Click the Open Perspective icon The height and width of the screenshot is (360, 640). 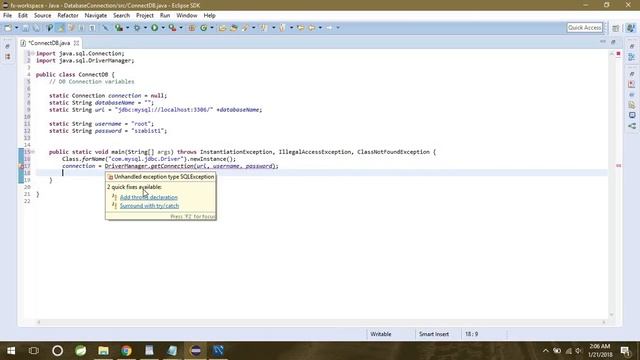pos(616,28)
